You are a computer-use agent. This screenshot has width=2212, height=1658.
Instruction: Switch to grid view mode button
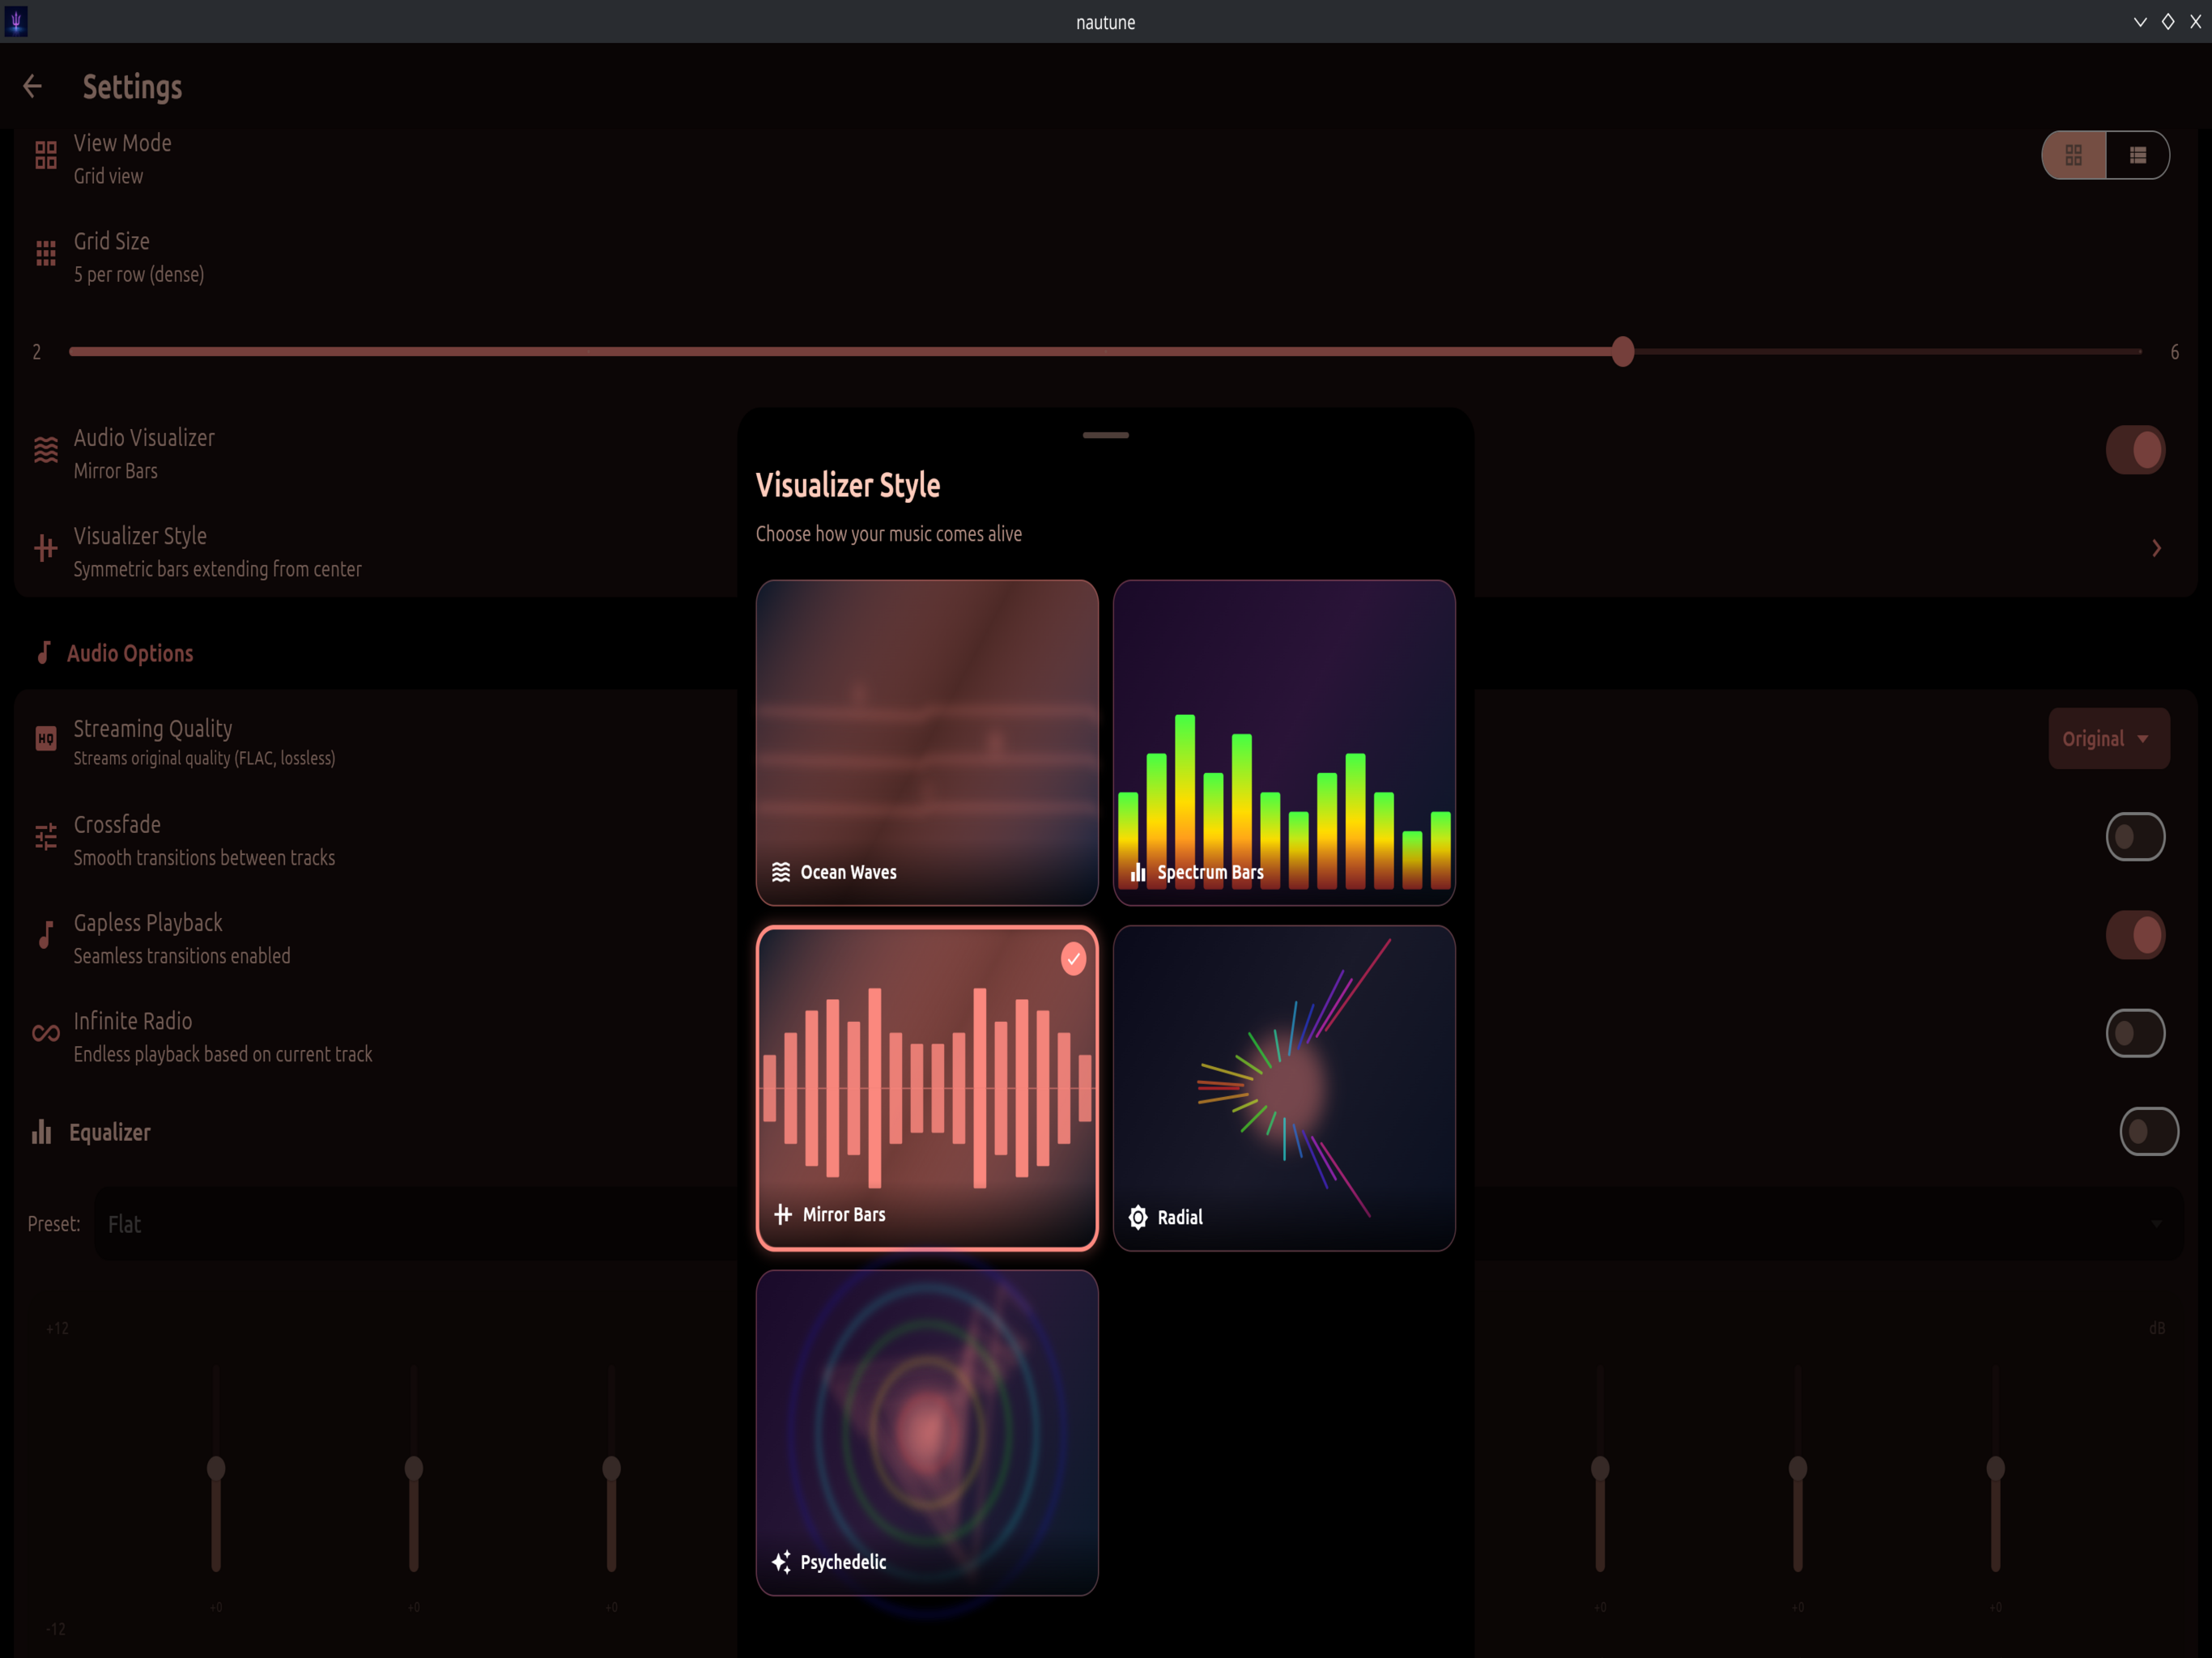tap(2074, 156)
